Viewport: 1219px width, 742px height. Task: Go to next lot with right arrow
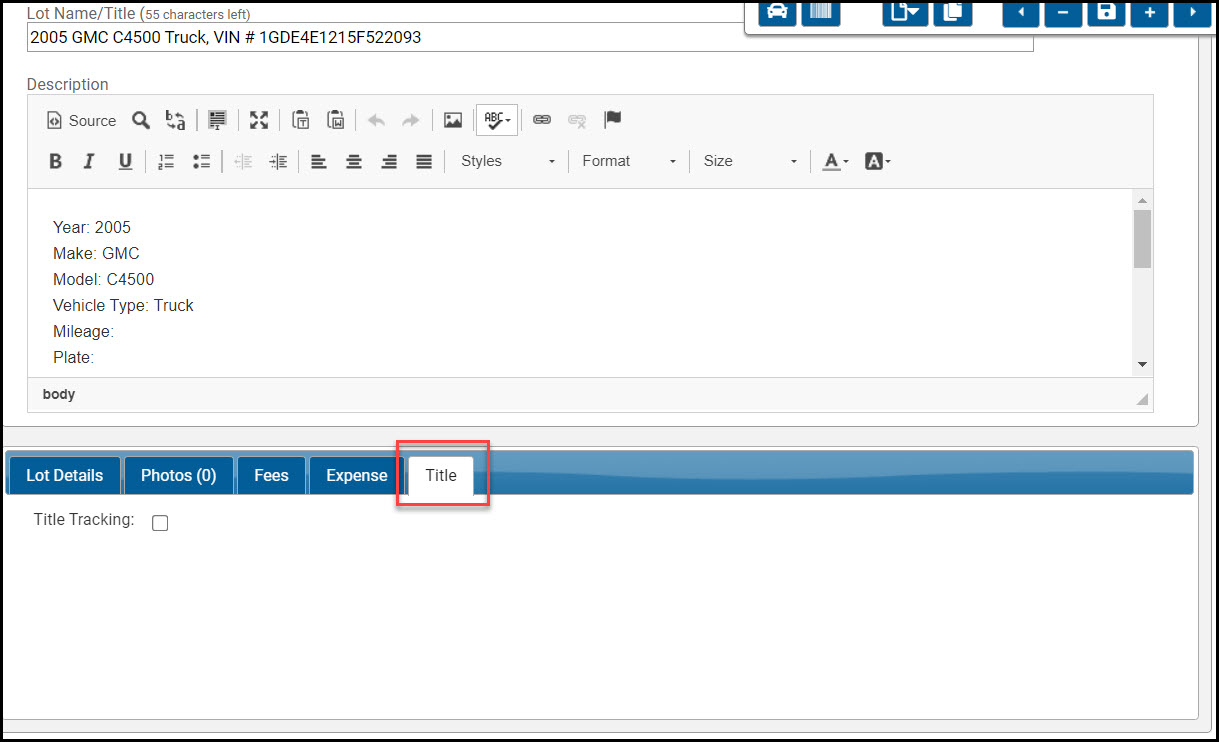(1192, 12)
